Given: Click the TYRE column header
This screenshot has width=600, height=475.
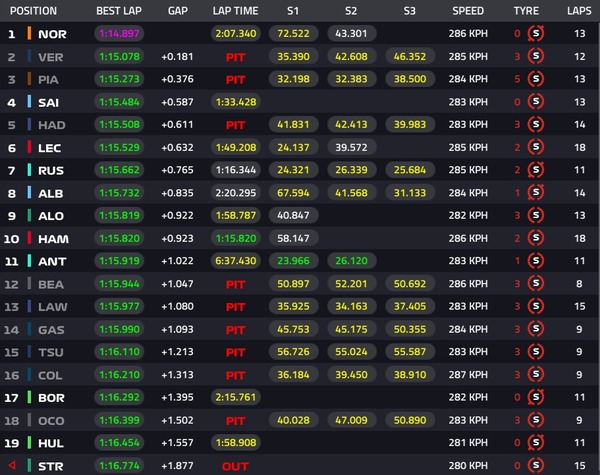Looking at the screenshot, I should click(526, 11).
